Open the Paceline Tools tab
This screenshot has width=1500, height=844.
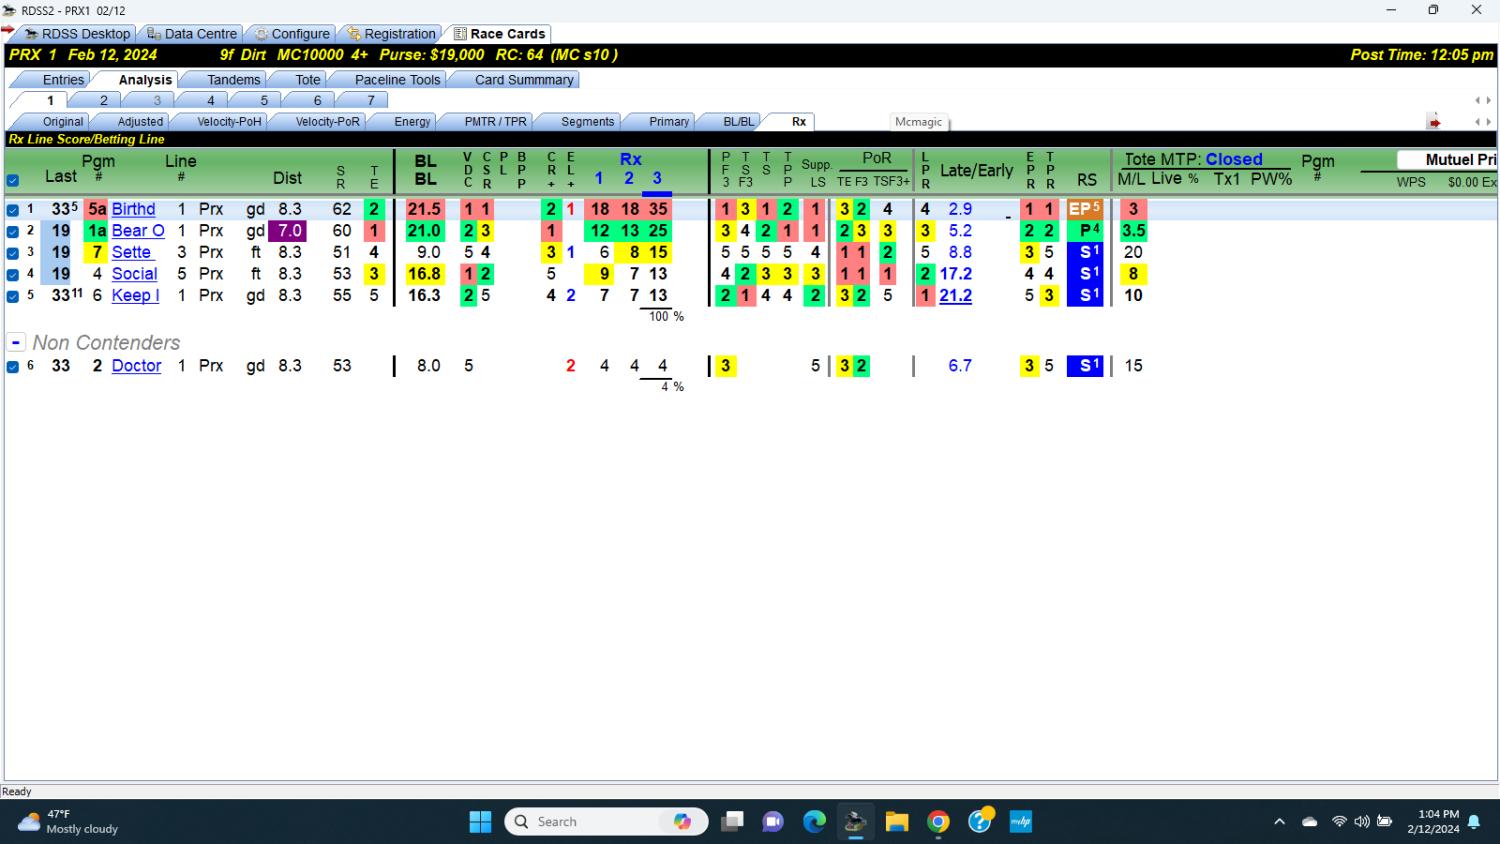point(397,80)
